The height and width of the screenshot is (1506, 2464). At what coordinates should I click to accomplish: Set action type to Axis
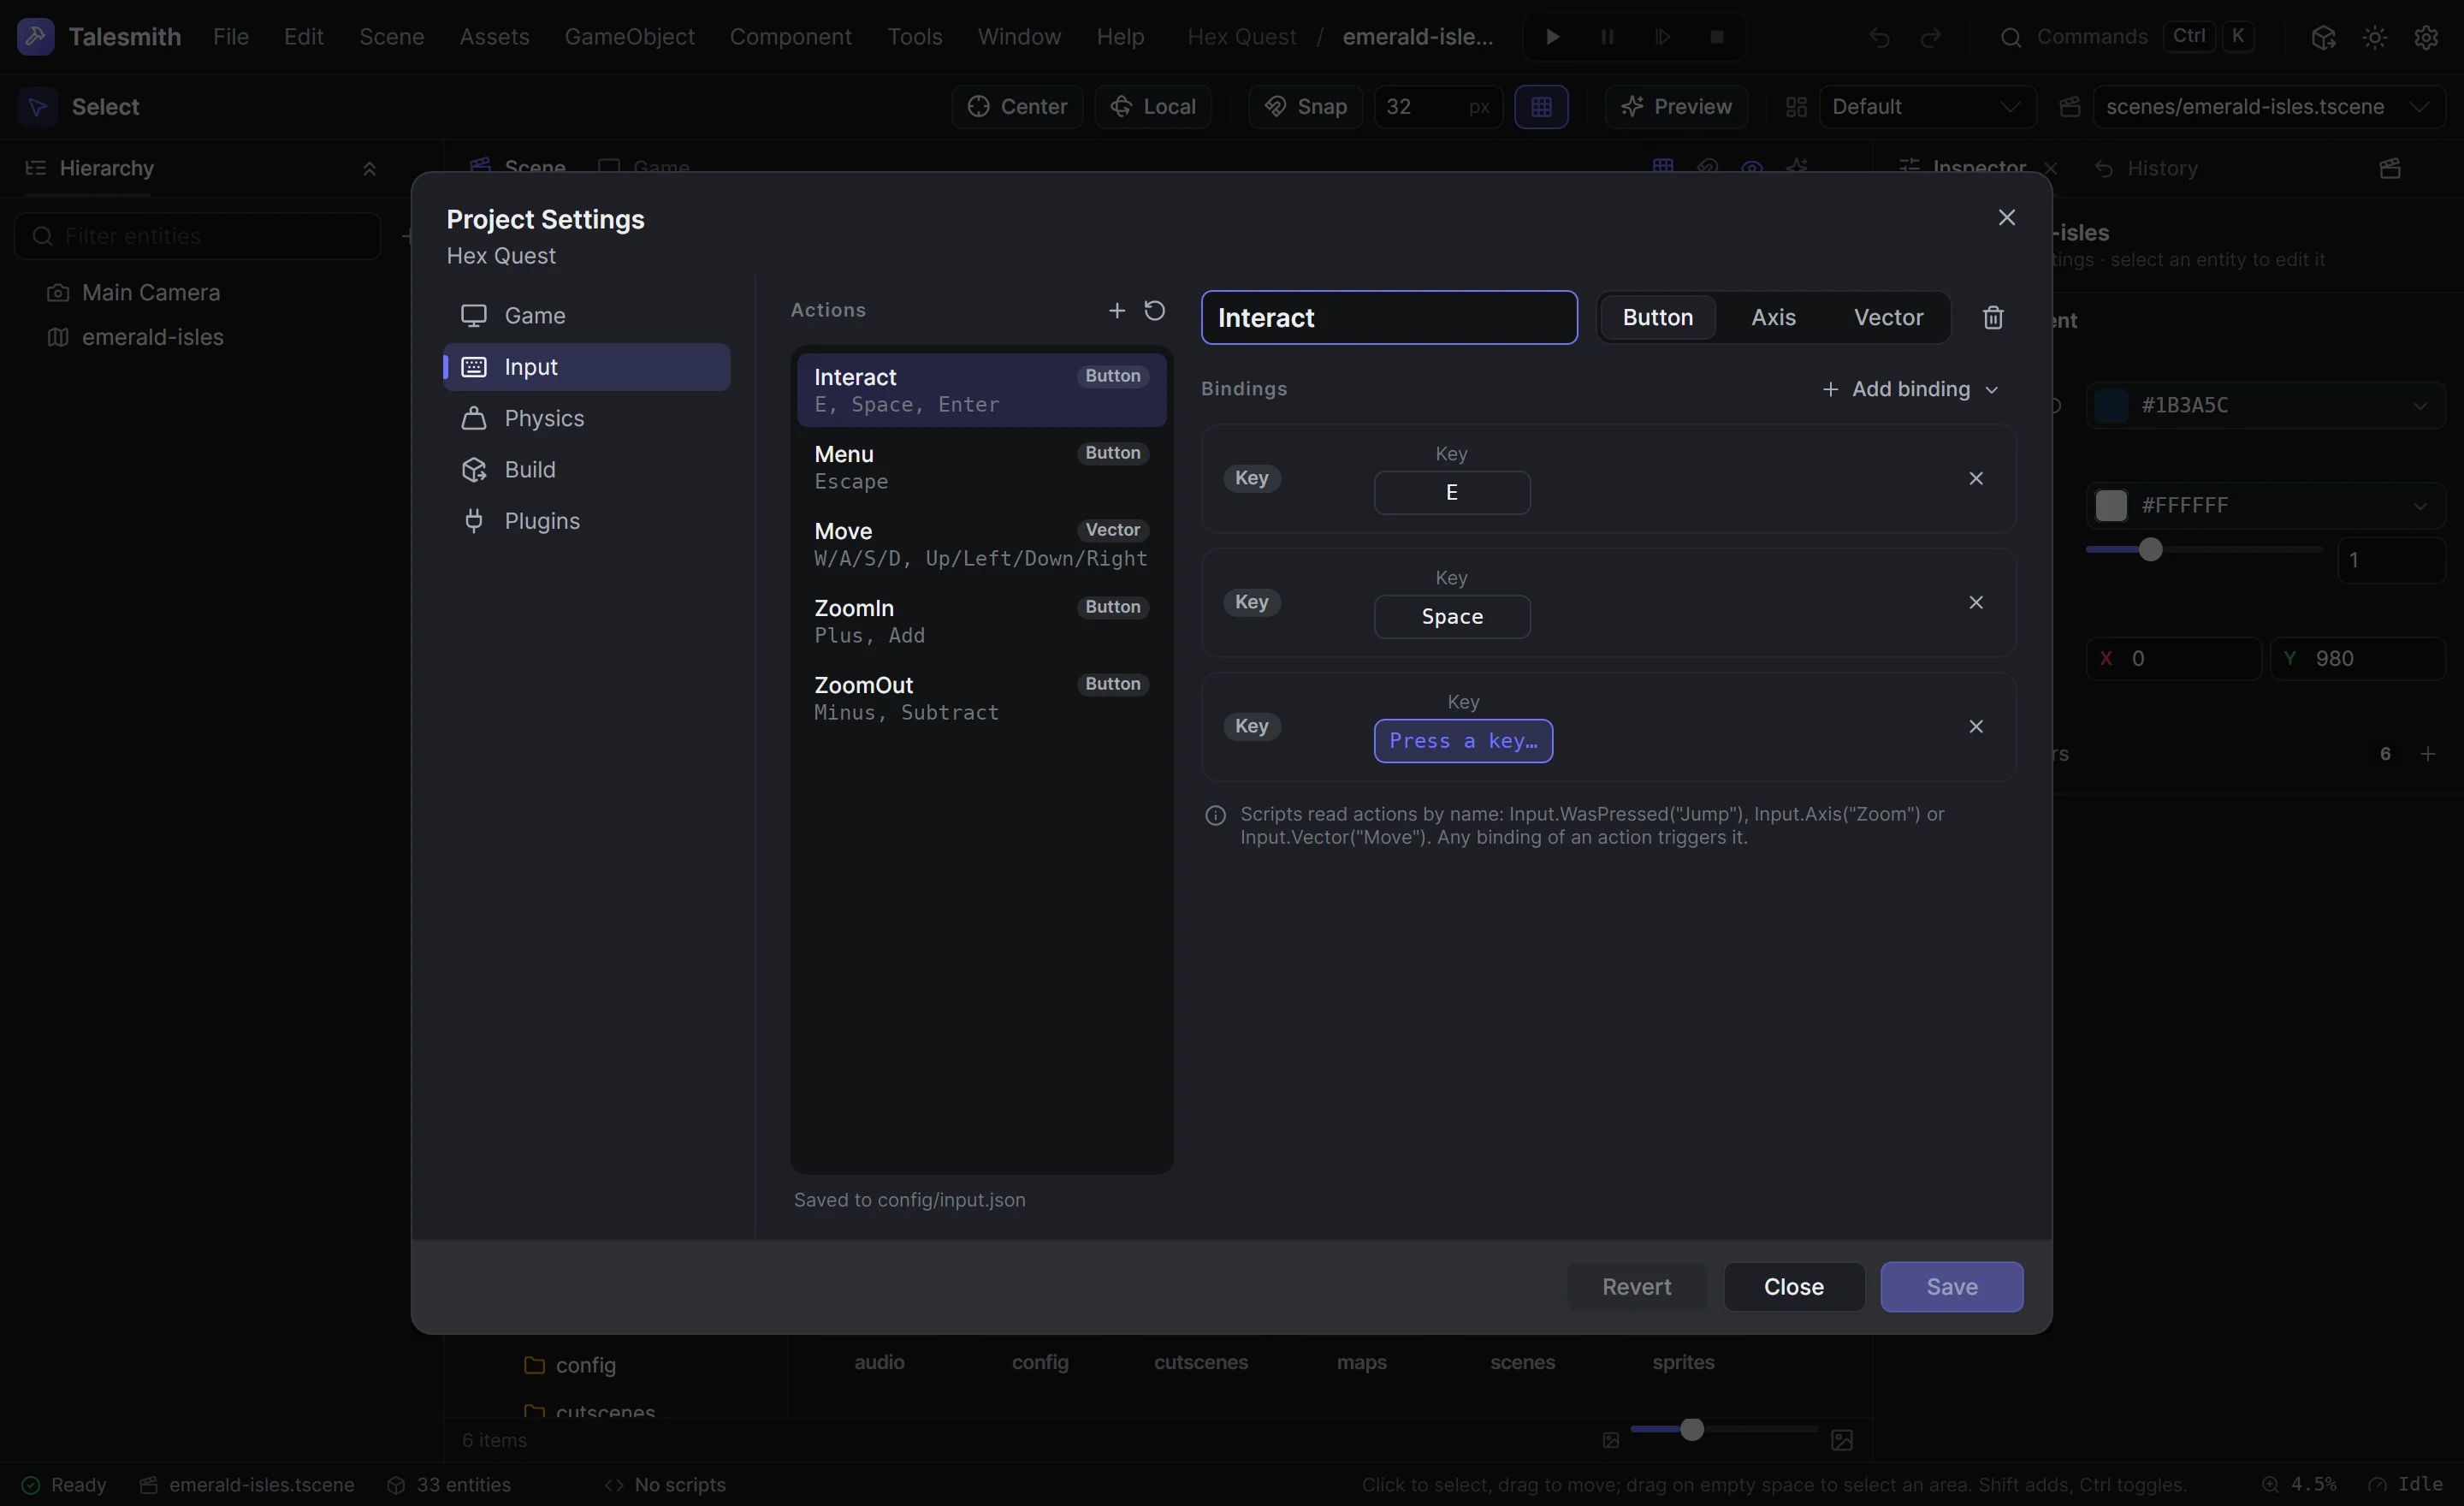(1773, 318)
